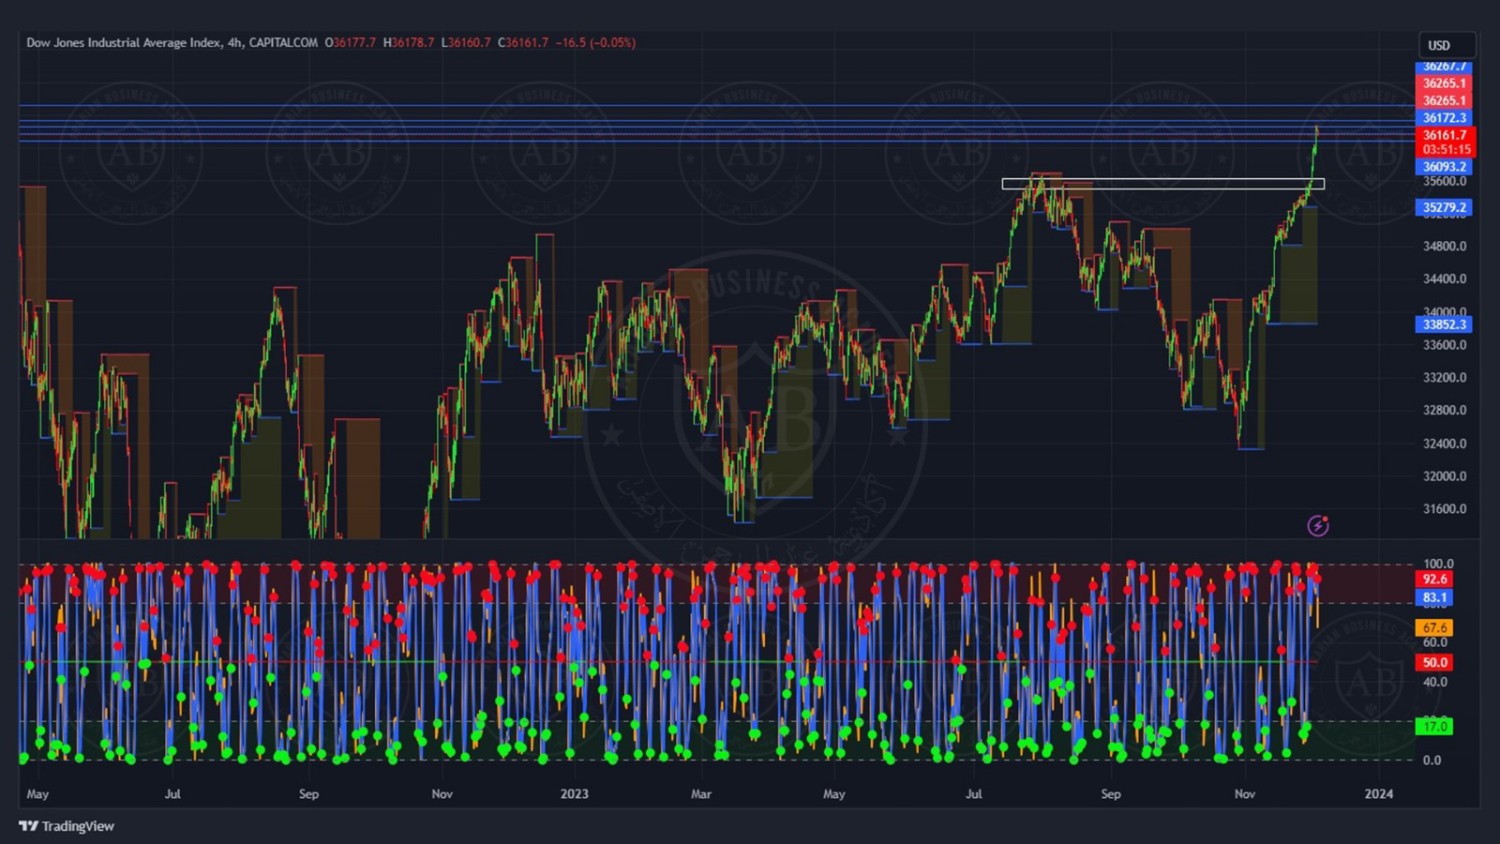Click the blue 36093.2 price label
Screen dimensions: 1500x844
coord(1444,167)
